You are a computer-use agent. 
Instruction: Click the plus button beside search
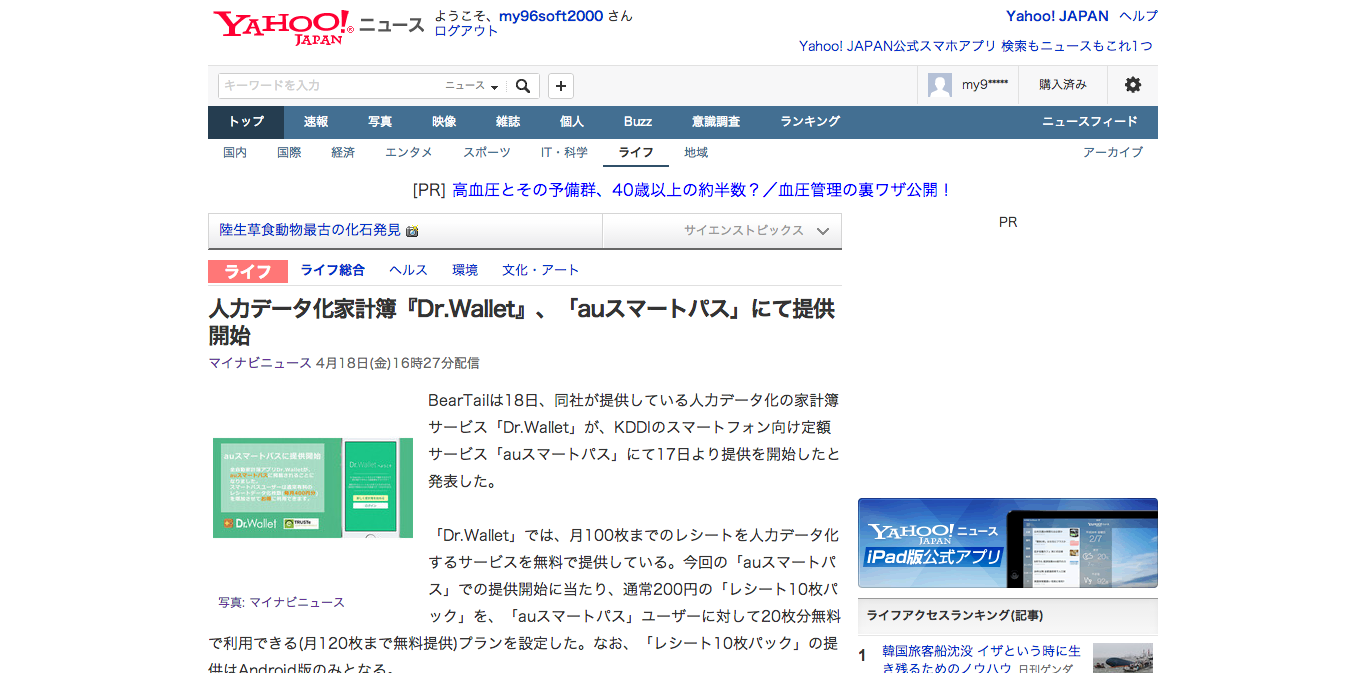point(561,86)
